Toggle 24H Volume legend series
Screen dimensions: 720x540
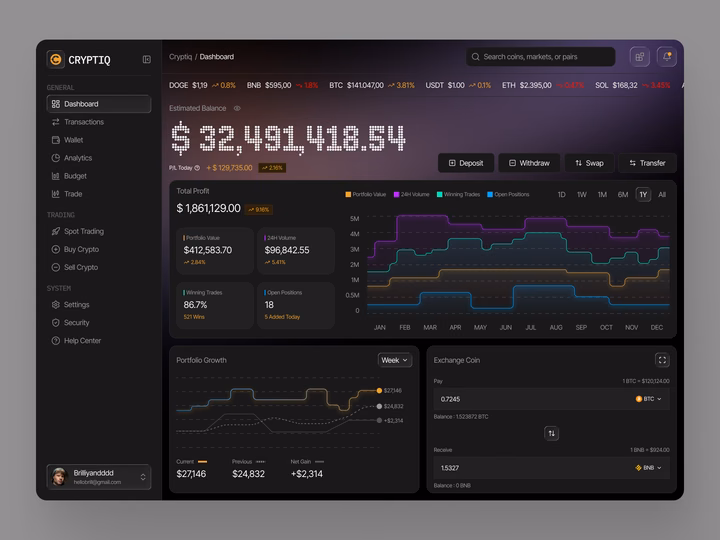pyautogui.click(x=411, y=194)
